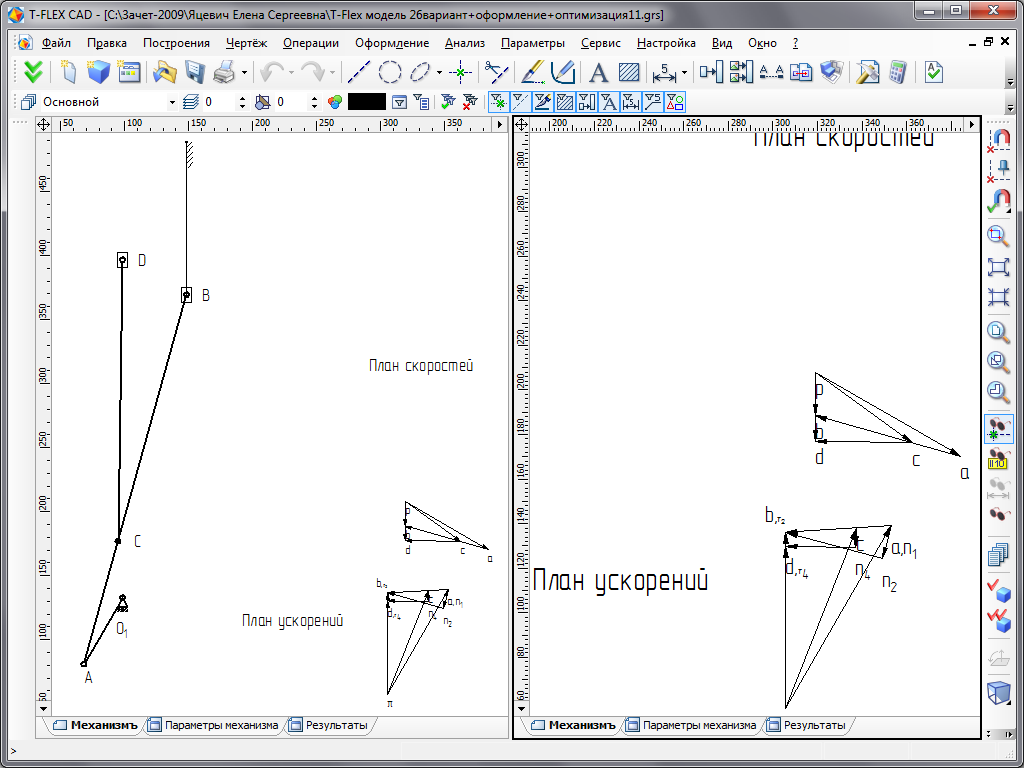
Task: Toggle the node selector filter
Action: [x=499, y=102]
